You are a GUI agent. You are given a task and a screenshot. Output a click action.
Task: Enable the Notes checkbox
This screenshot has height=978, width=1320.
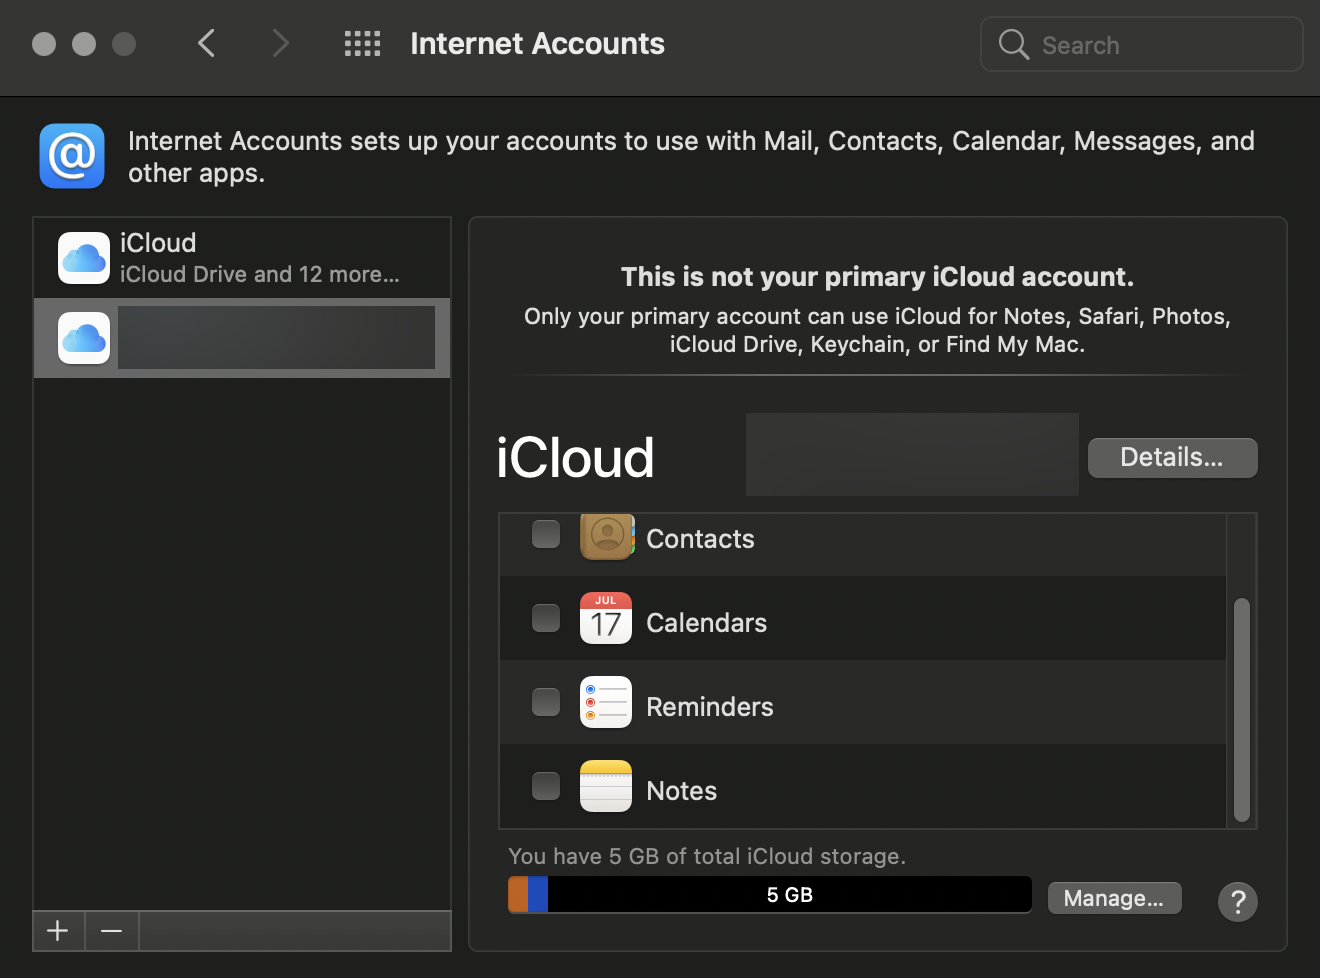coord(546,786)
